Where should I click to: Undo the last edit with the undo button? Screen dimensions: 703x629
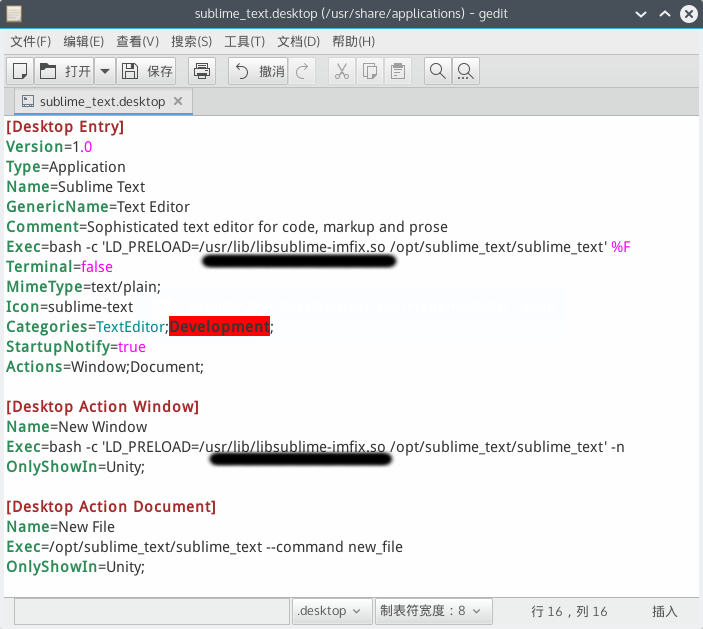click(258, 71)
